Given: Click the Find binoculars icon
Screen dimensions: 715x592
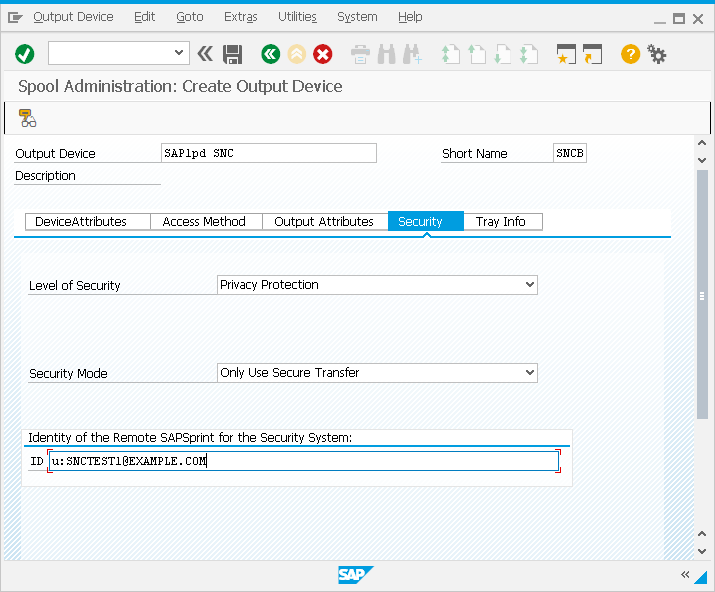Looking at the screenshot, I should tap(387, 54).
